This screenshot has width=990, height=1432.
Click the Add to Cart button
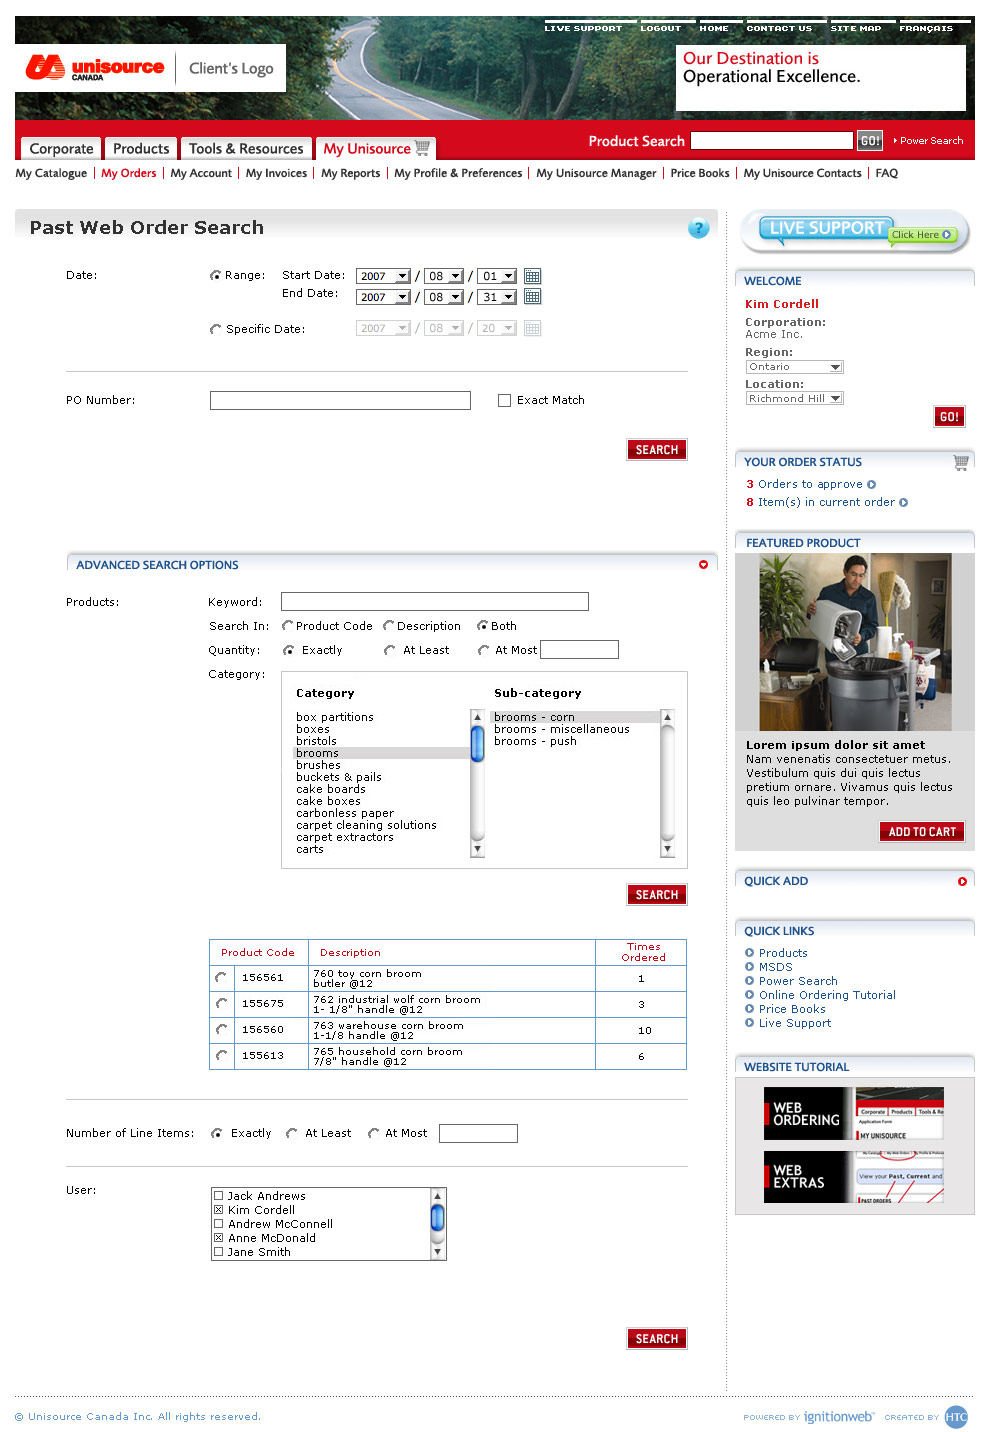[x=921, y=832]
